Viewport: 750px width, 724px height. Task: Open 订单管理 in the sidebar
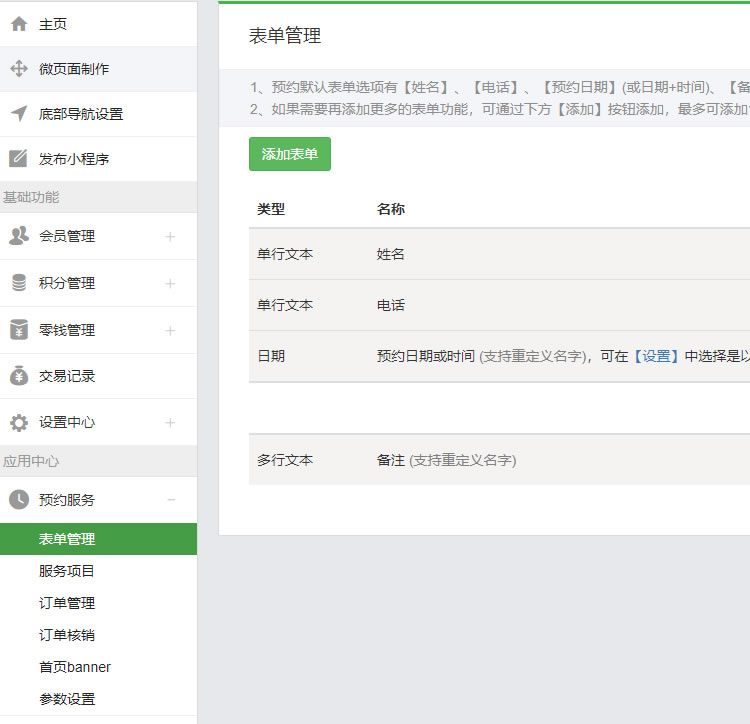pyautogui.click(x=67, y=603)
